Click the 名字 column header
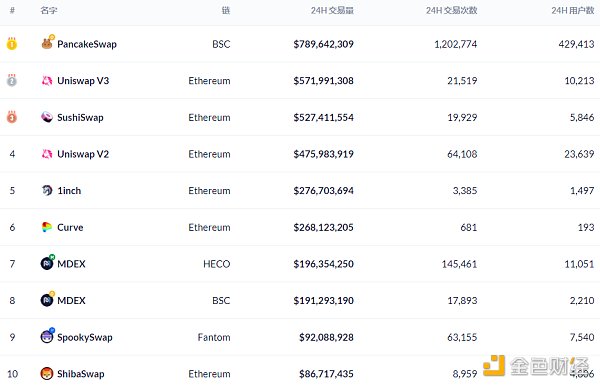Viewport: 600px width, 387px height. [49, 10]
